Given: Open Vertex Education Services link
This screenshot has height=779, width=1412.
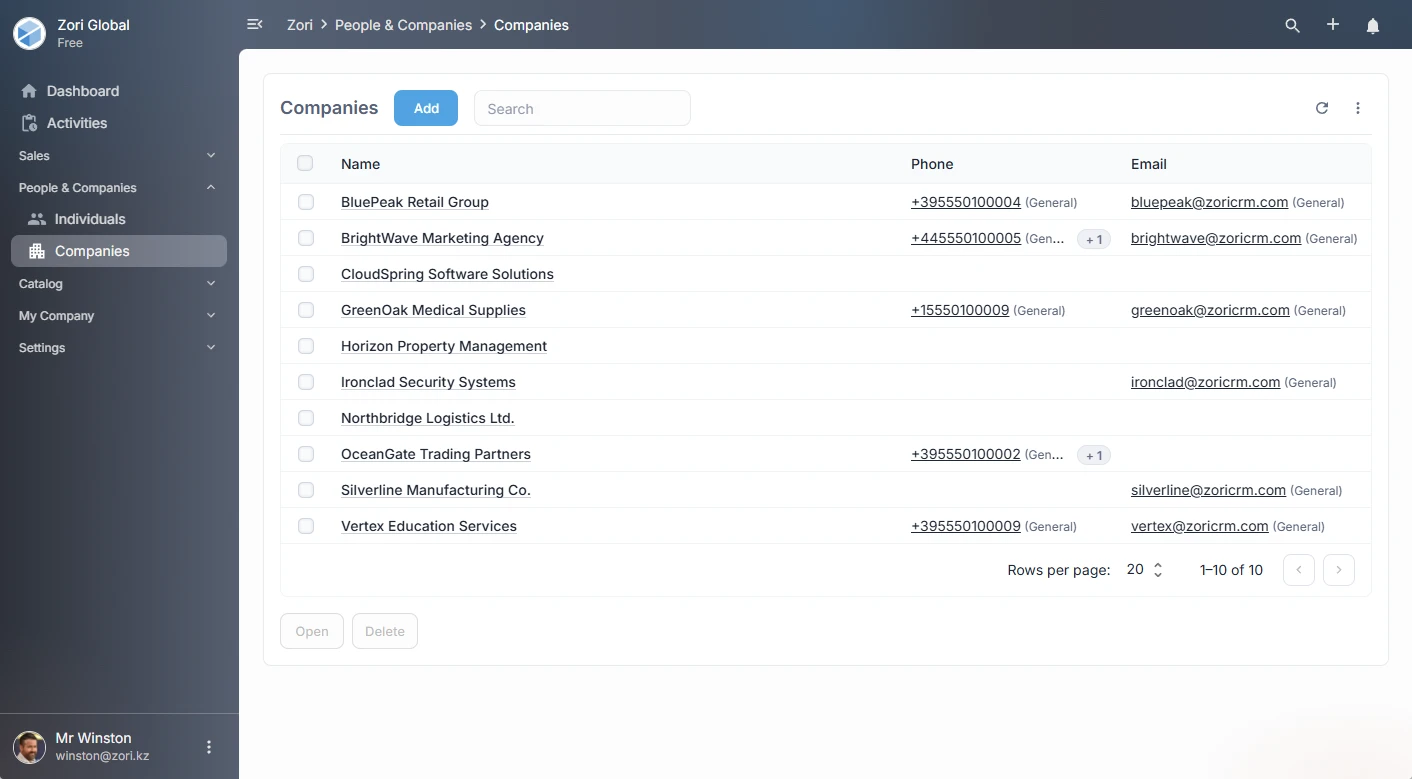Looking at the screenshot, I should (429, 526).
